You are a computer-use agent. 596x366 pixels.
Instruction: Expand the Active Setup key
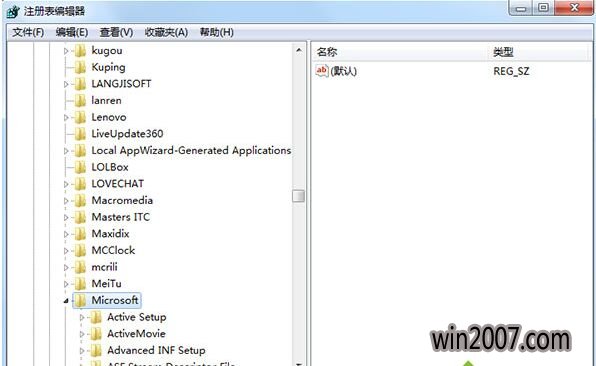click(82, 317)
